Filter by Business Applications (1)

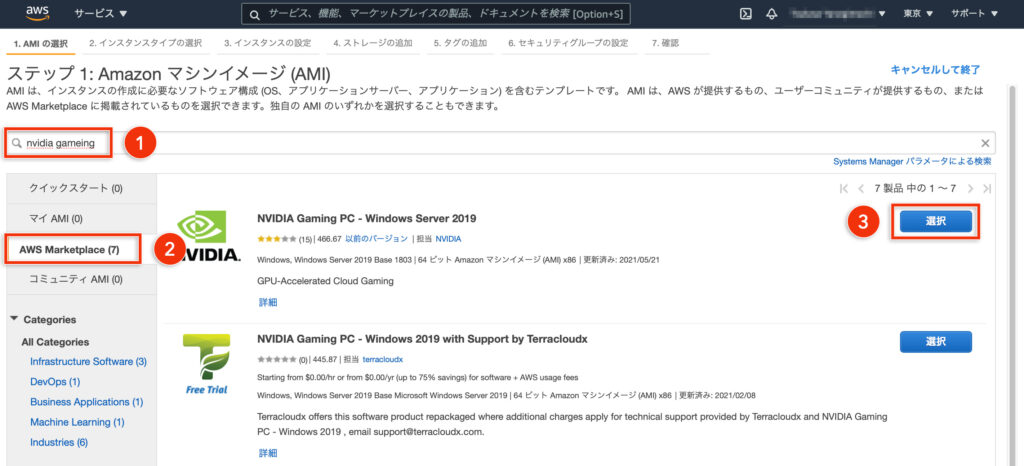point(86,401)
